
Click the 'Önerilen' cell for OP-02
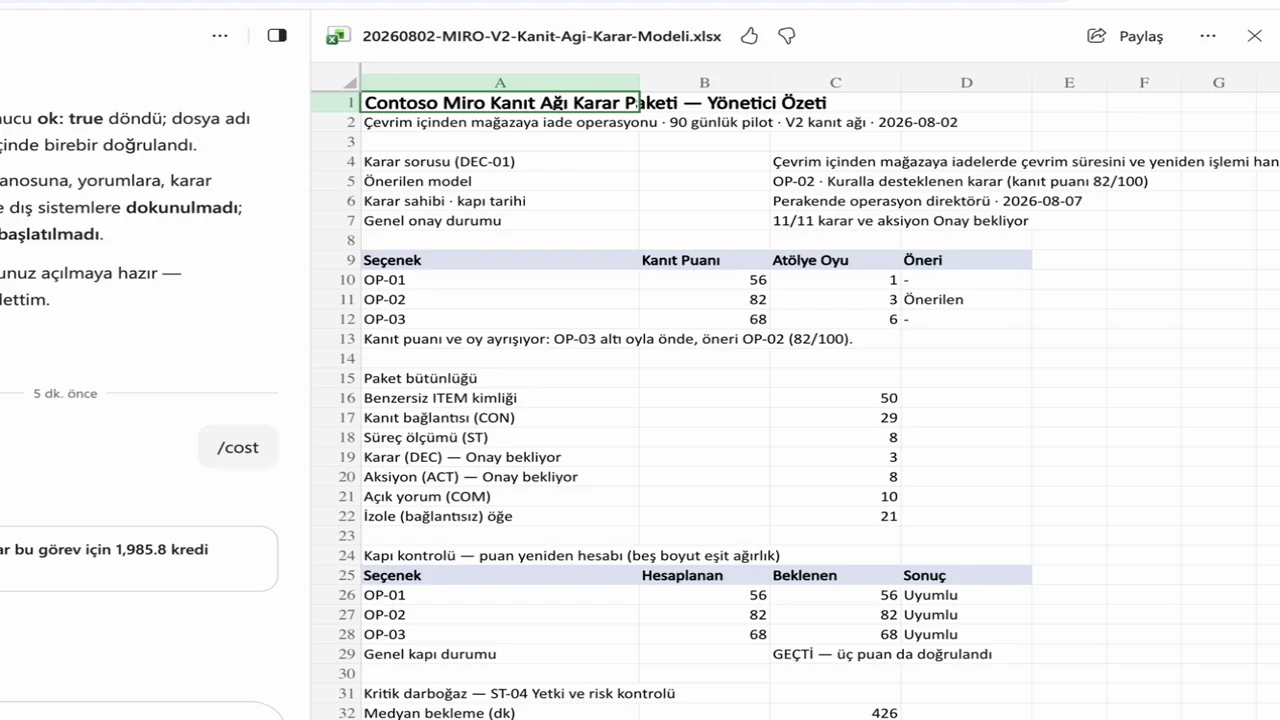(x=966, y=299)
